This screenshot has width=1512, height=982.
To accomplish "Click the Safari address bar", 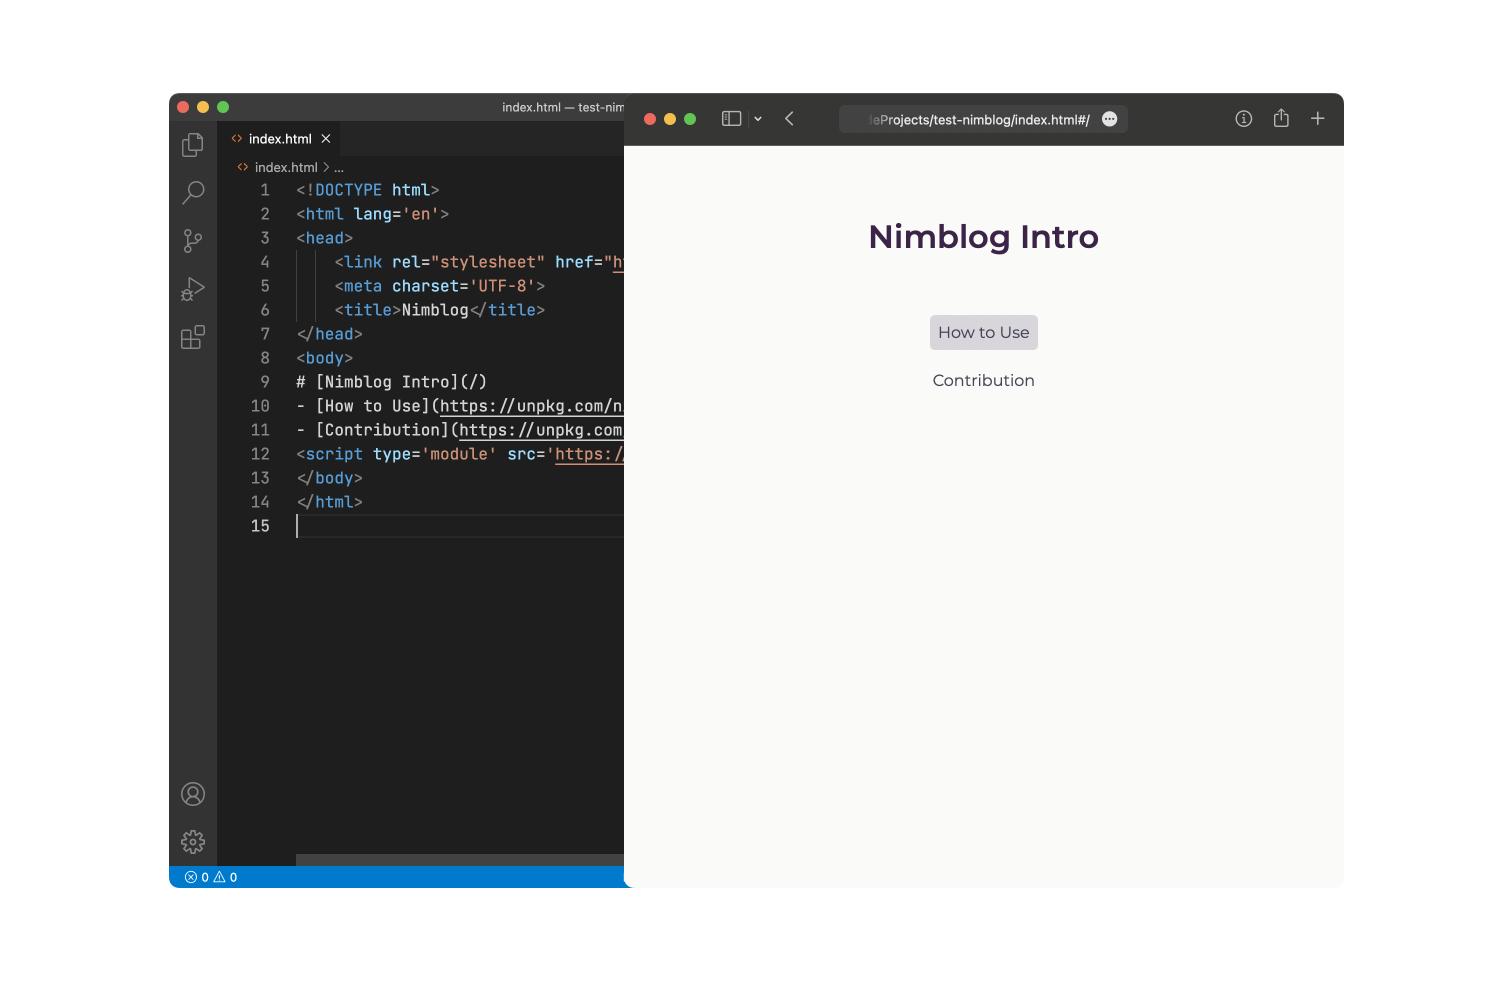I will point(983,119).
